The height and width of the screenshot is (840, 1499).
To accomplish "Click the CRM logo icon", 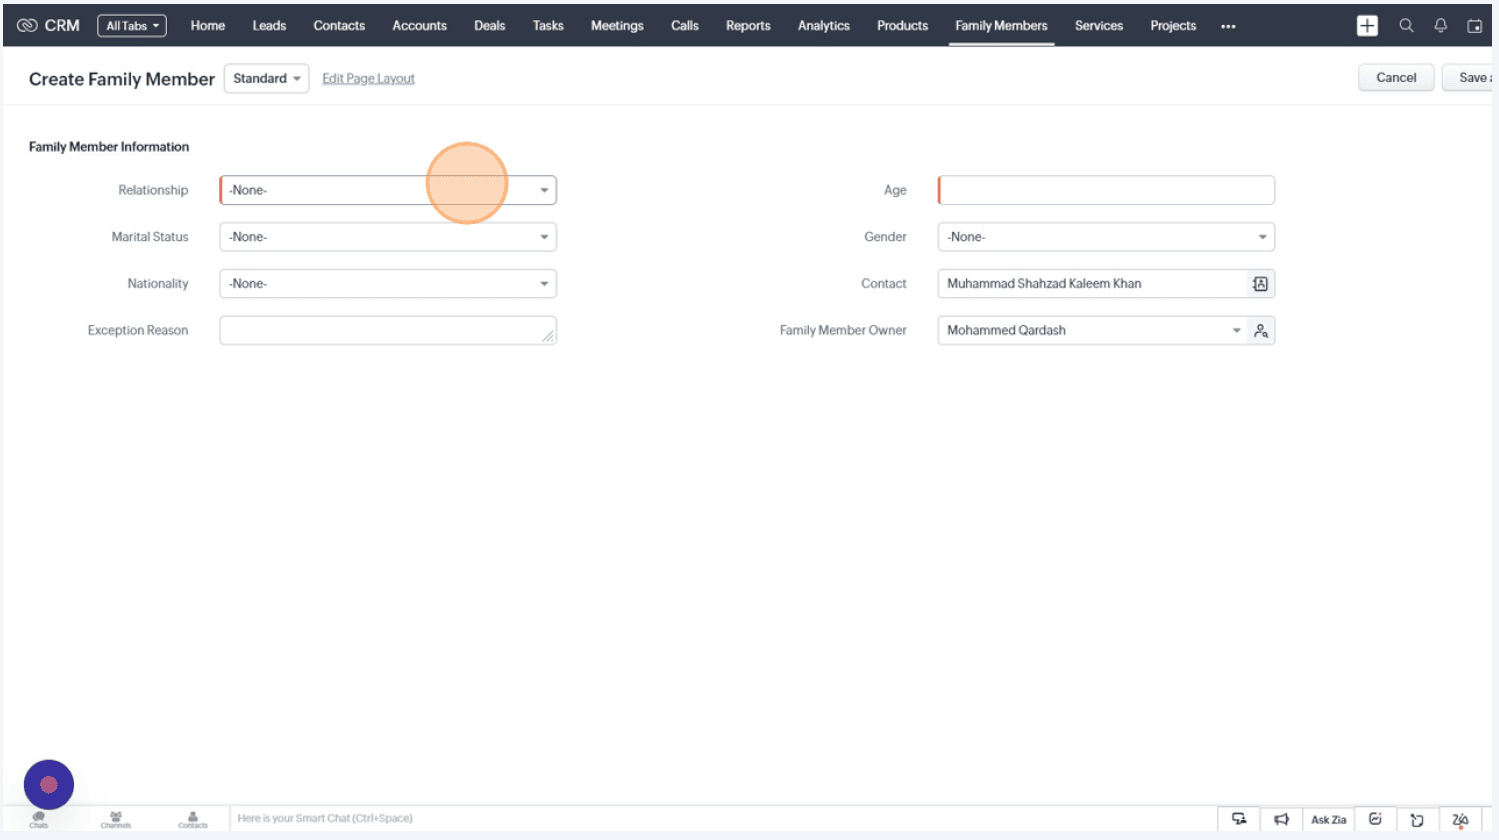I will pyautogui.click(x=27, y=25).
